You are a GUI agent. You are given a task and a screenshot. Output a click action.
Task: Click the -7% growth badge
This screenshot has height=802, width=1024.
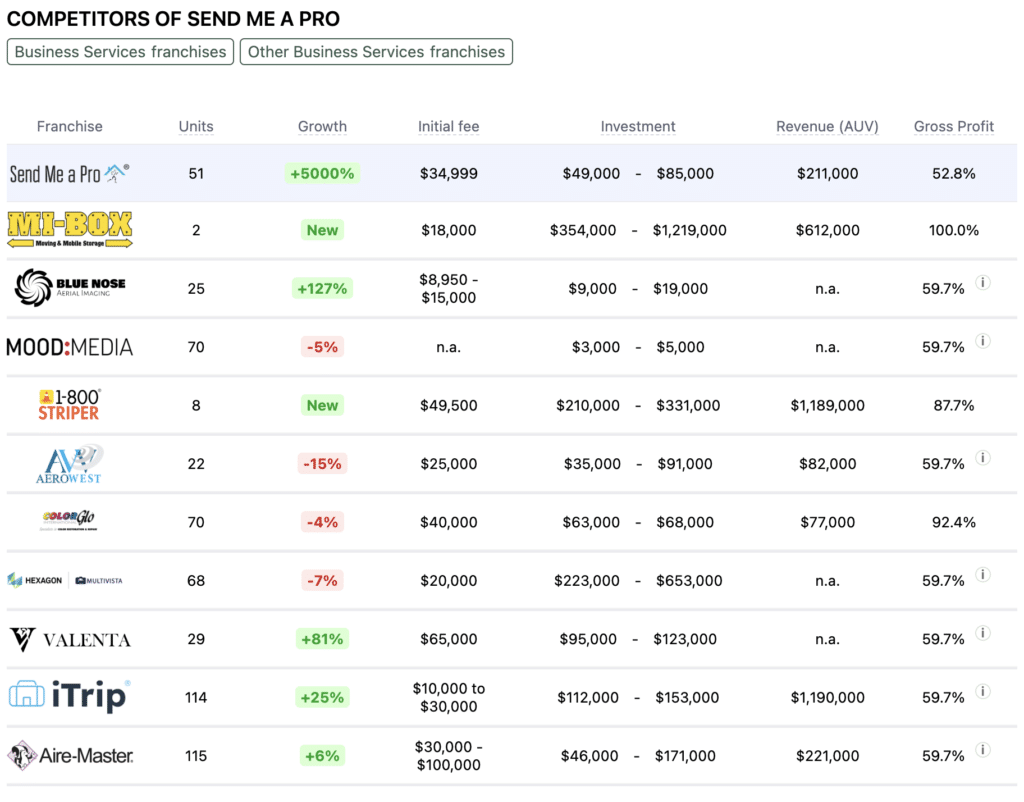(x=323, y=581)
